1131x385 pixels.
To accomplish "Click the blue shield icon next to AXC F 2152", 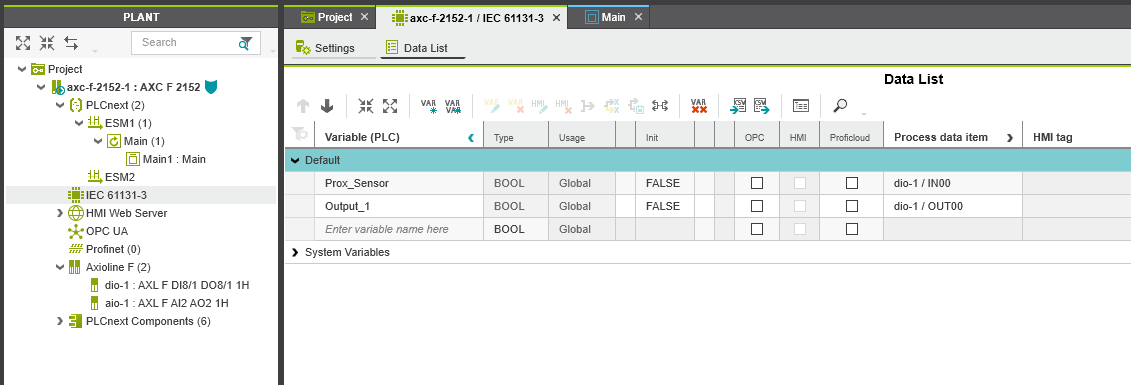I will (x=211, y=87).
